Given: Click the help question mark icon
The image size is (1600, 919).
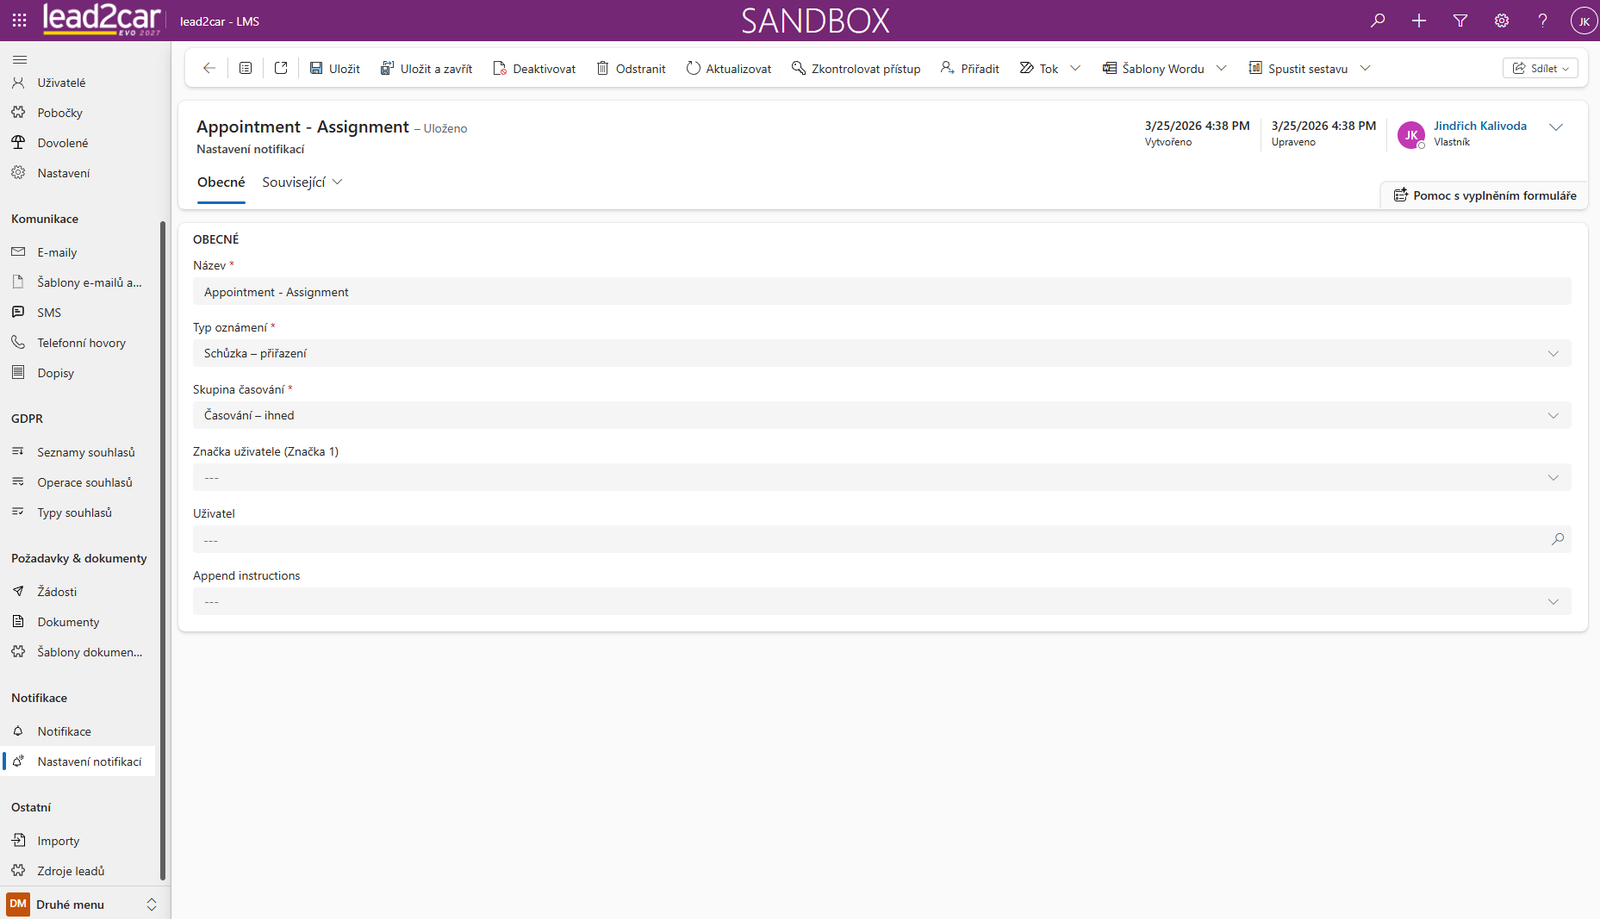Looking at the screenshot, I should pyautogui.click(x=1542, y=20).
